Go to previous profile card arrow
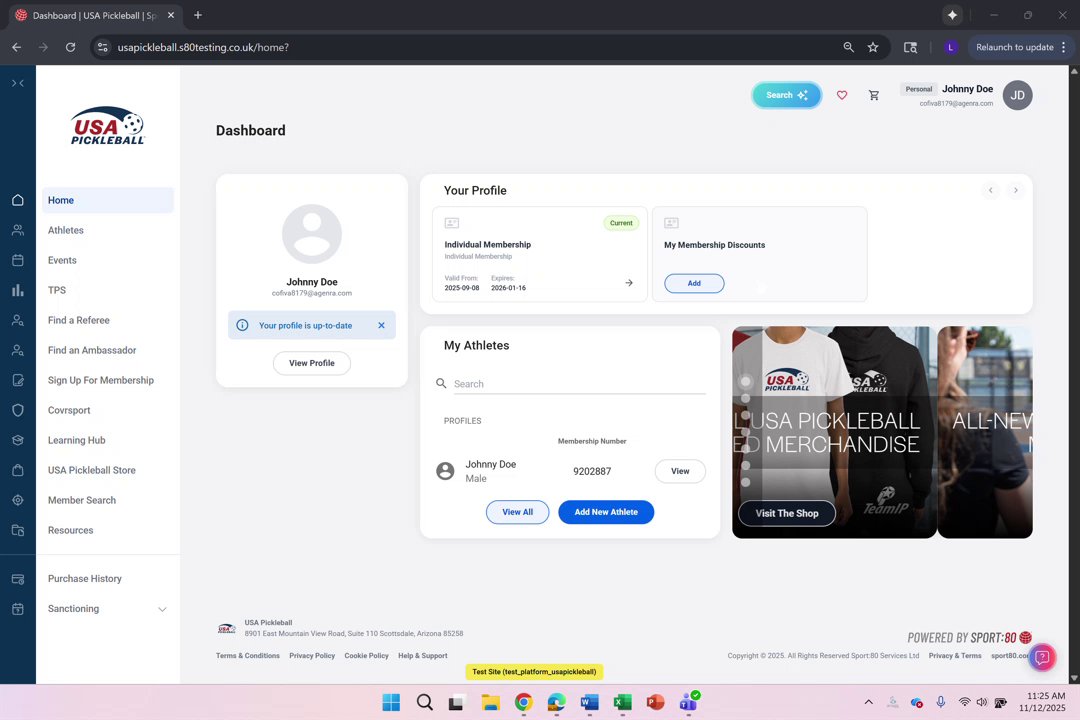The image size is (1080, 720). point(990,190)
